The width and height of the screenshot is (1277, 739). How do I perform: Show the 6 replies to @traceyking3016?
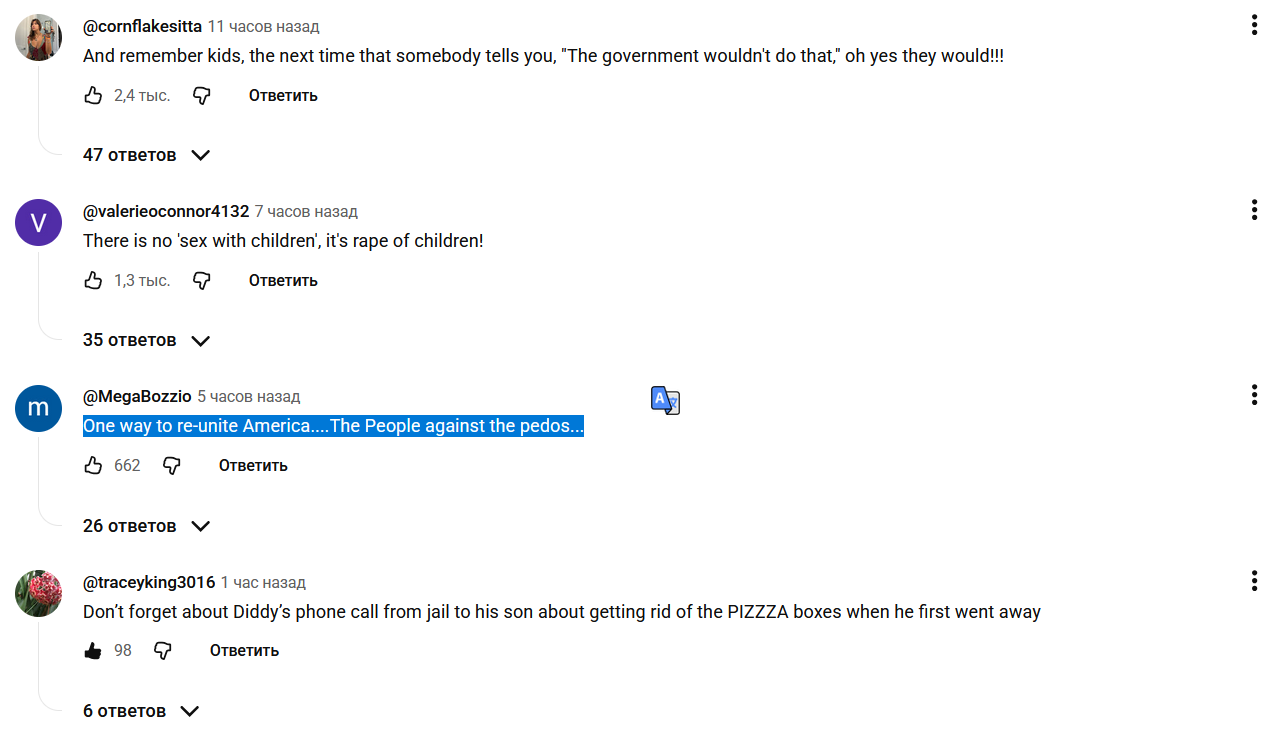(x=141, y=711)
